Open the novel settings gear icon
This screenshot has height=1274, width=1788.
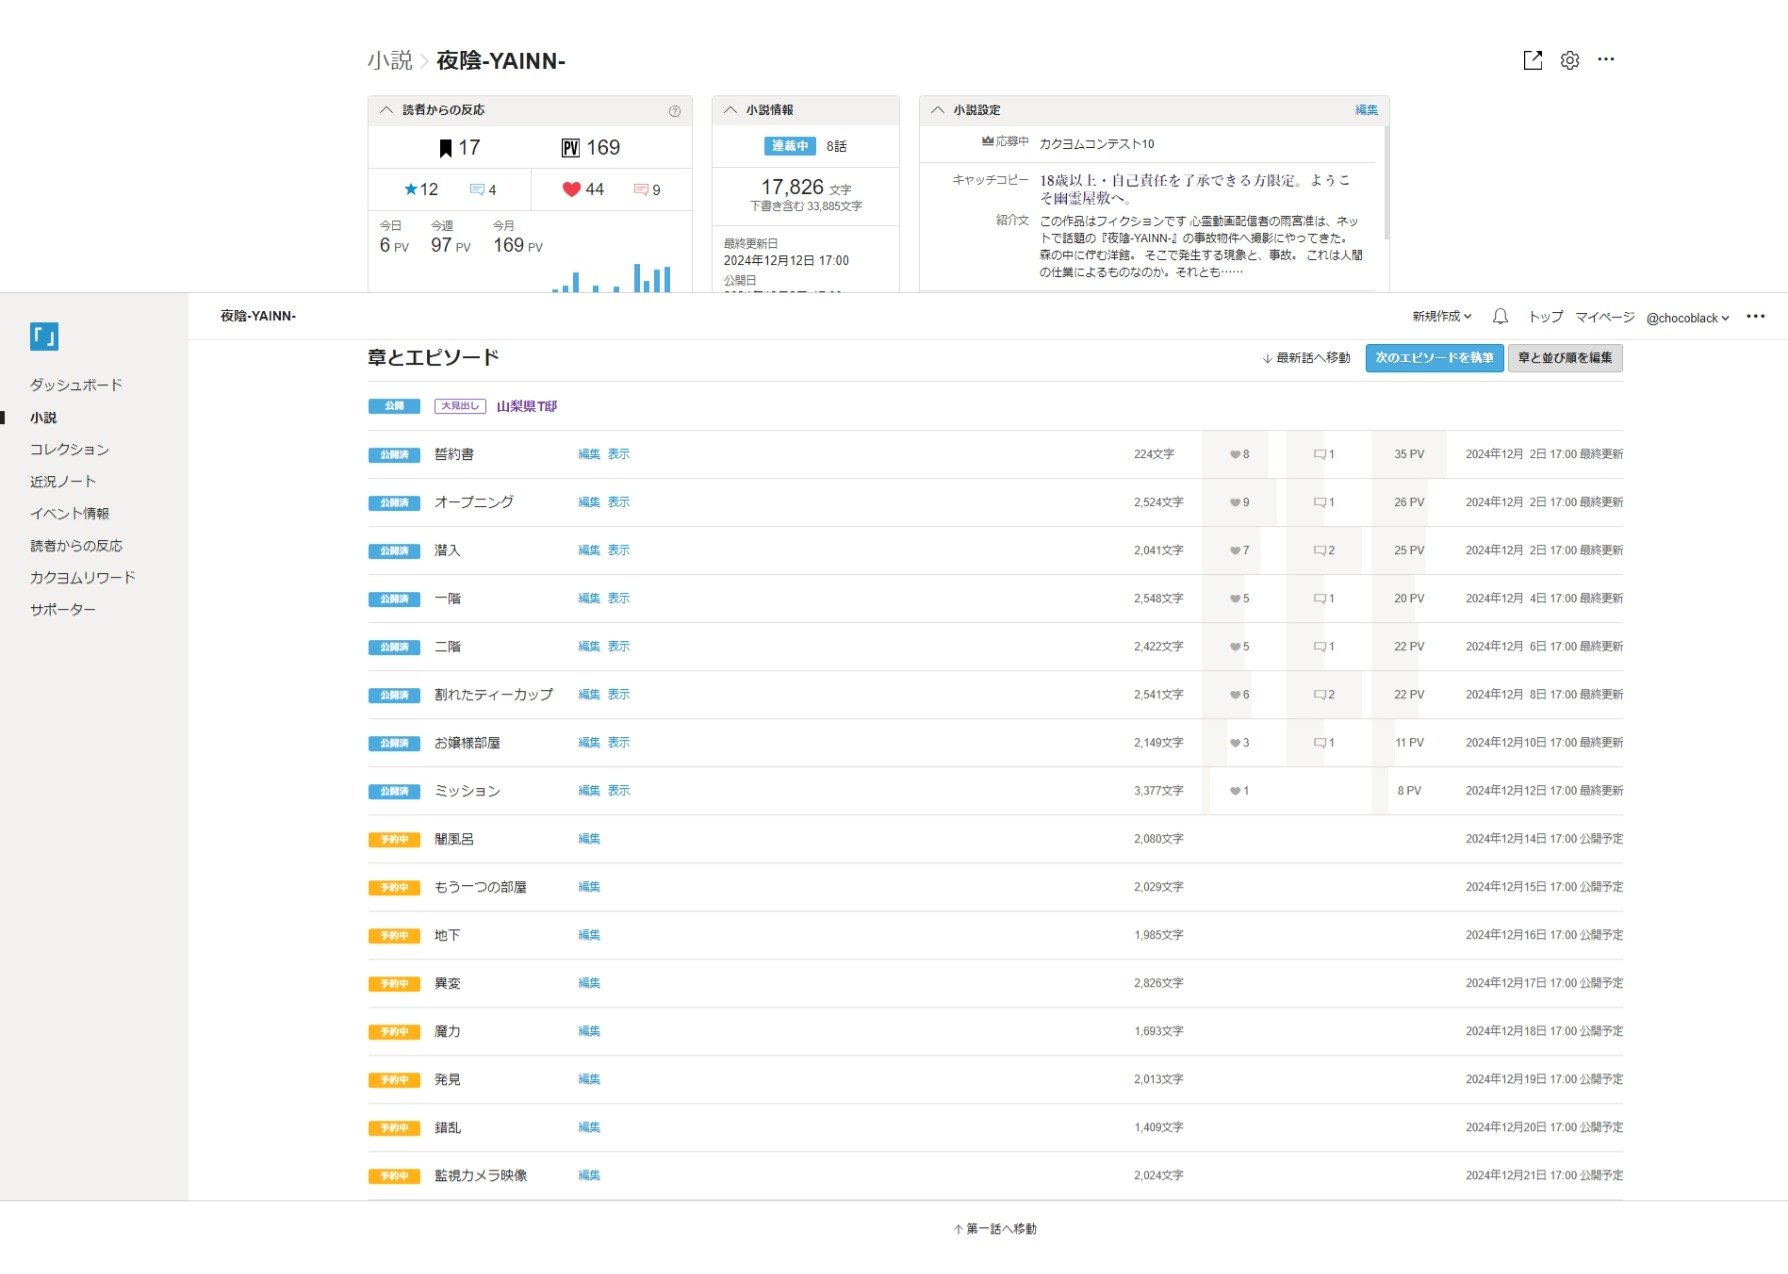point(1570,61)
